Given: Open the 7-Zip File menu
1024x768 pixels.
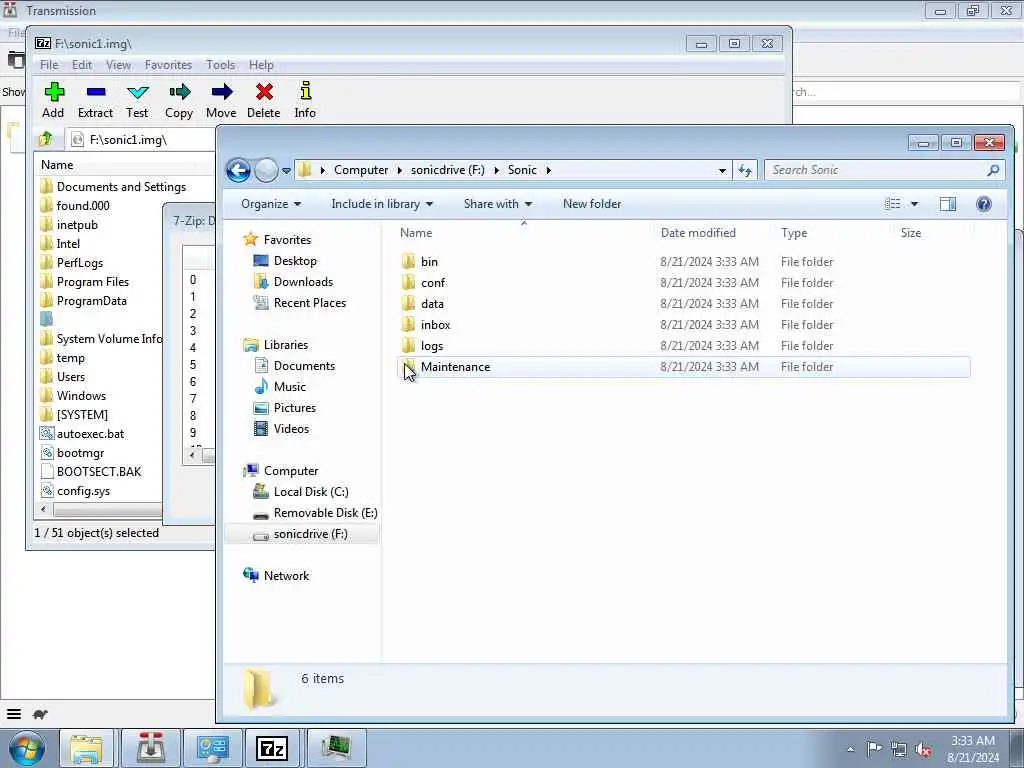Looking at the screenshot, I should pyautogui.click(x=48, y=65).
